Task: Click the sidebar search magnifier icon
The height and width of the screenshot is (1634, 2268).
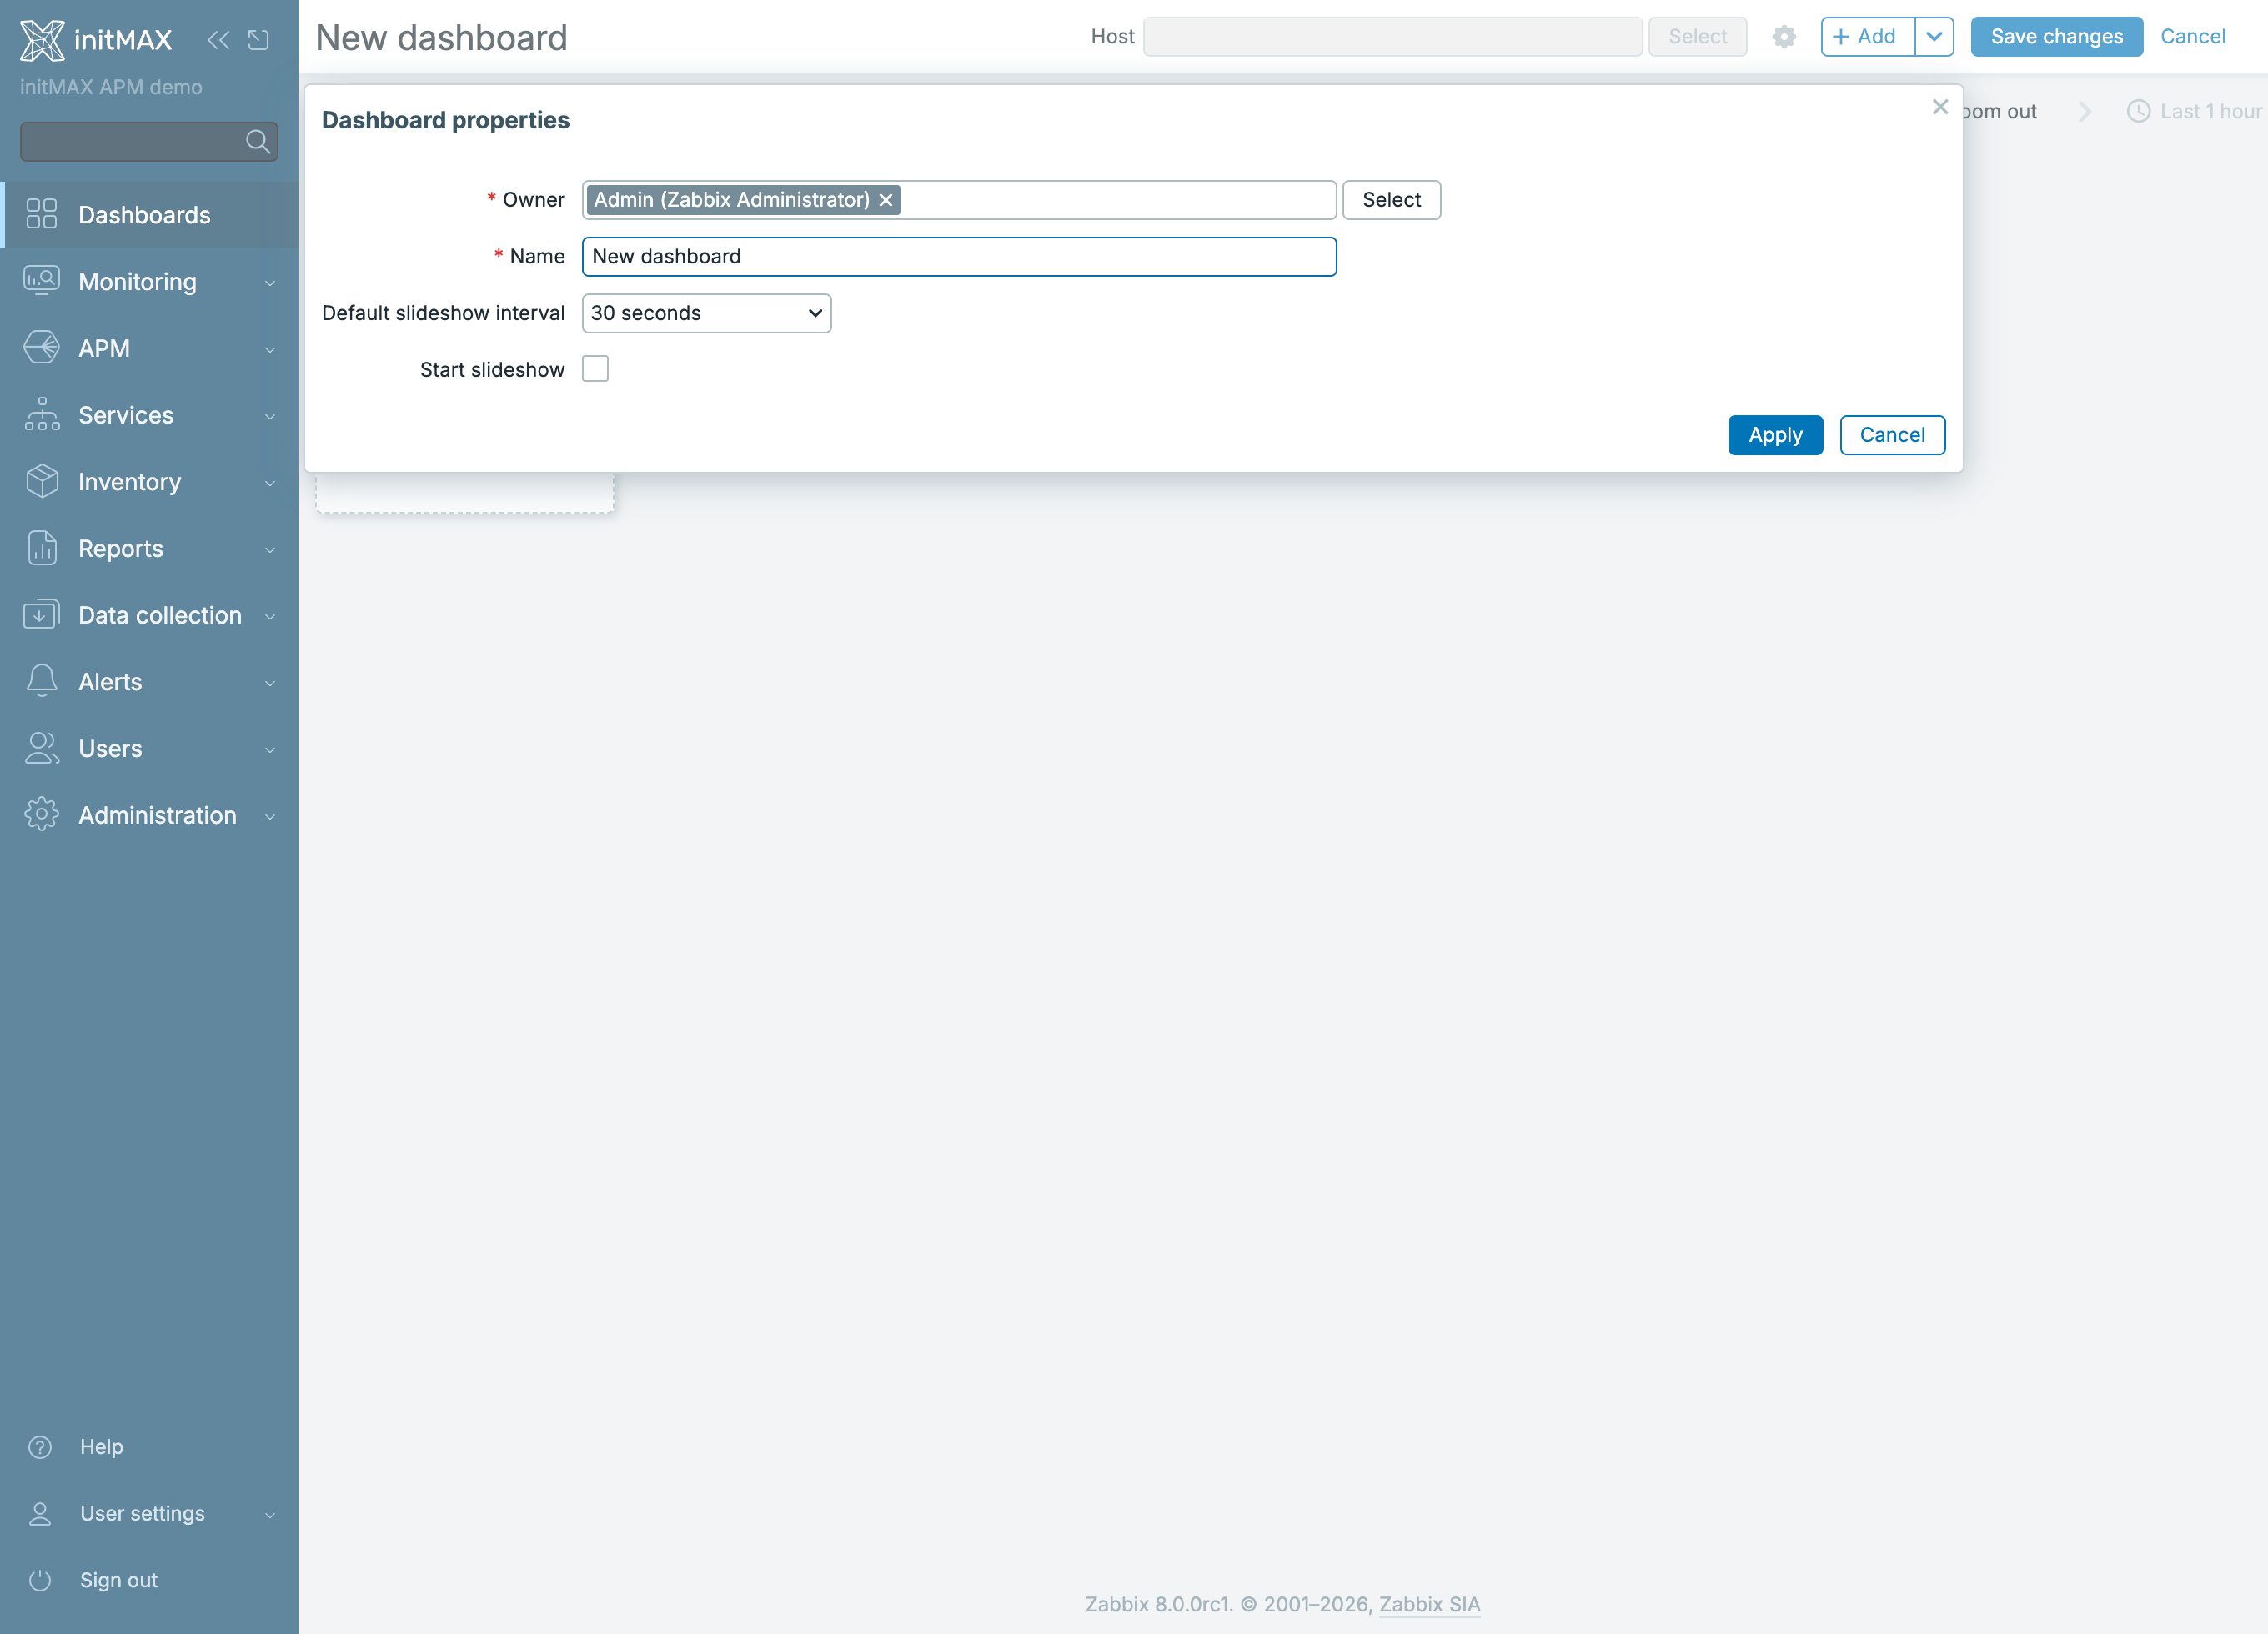Action: pos(258,142)
